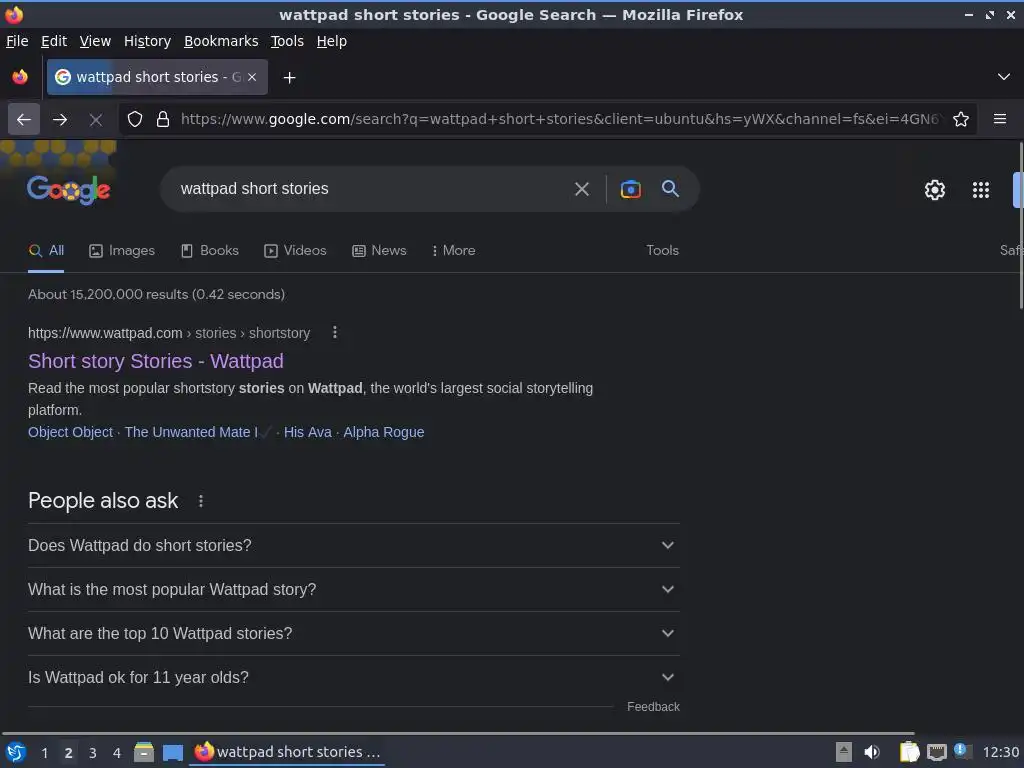The width and height of the screenshot is (1024, 768).
Task: Open a new tab with the plus button
Action: tap(289, 78)
